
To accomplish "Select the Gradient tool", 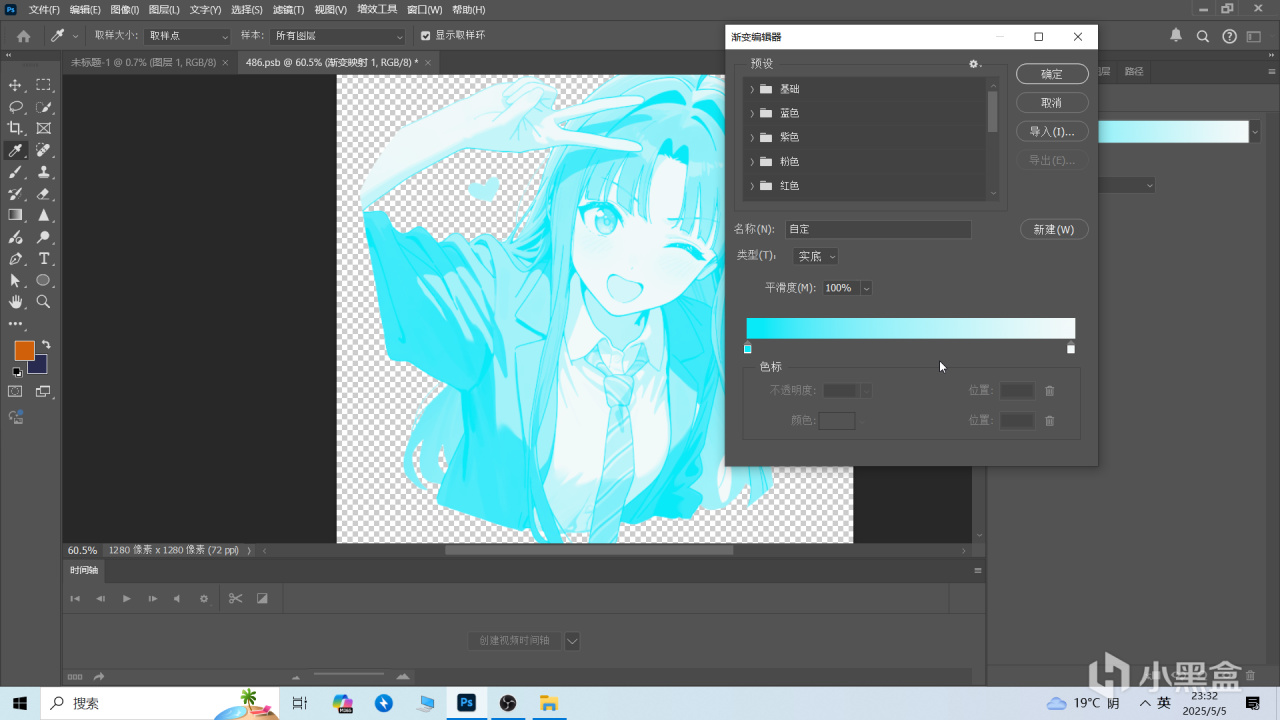I will coord(15,215).
